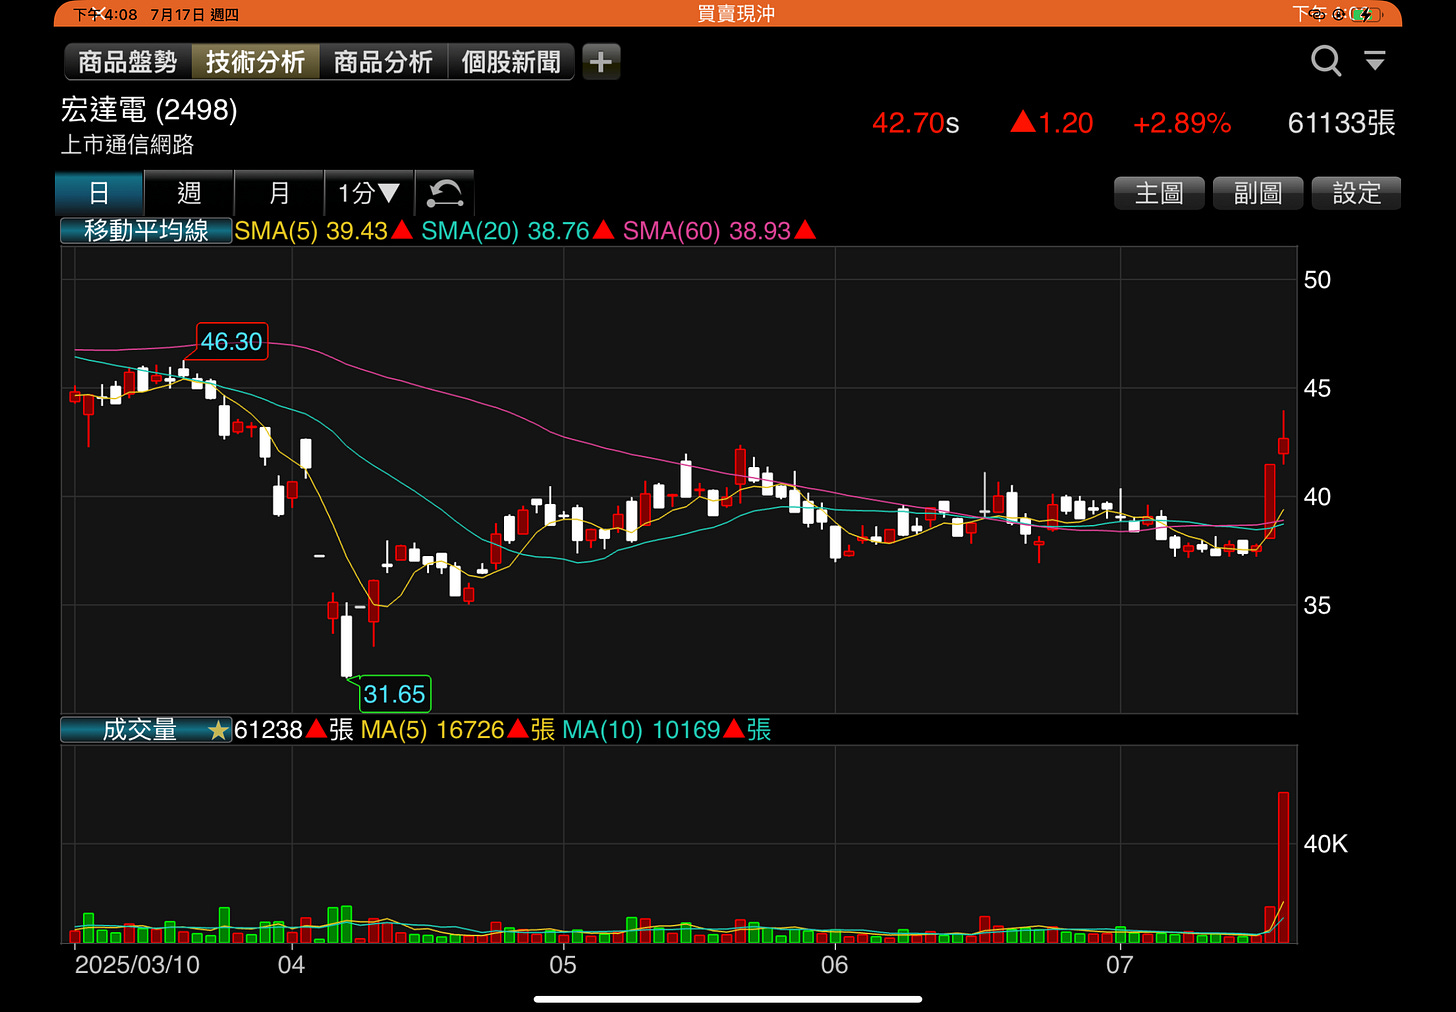
Task: Select the 技術分析 tab
Action: (x=255, y=62)
